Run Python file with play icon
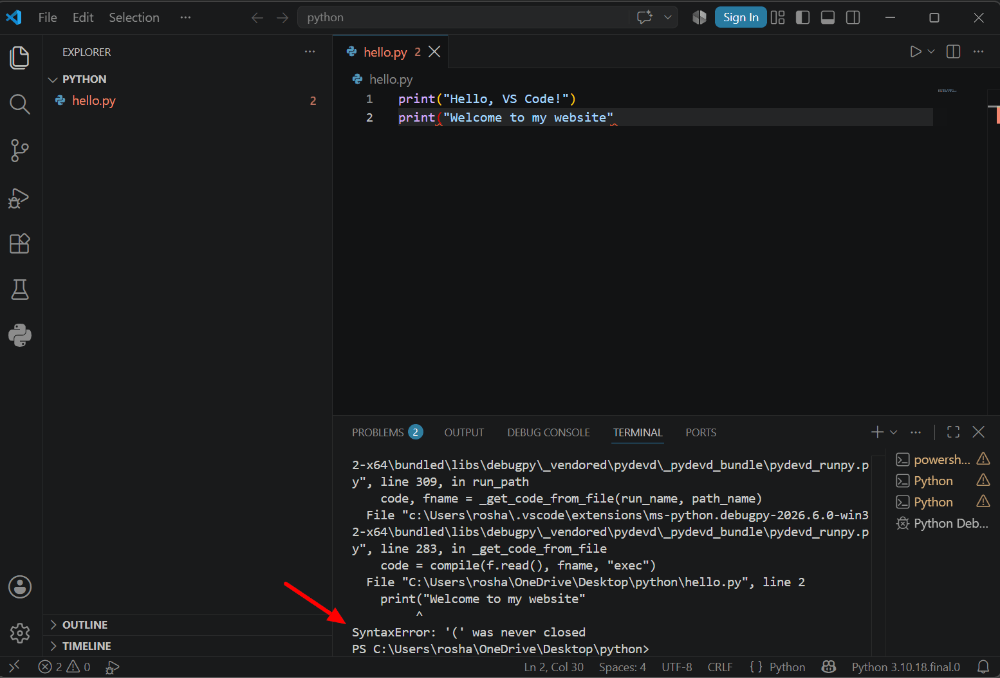The image size is (1000, 678). pos(915,52)
